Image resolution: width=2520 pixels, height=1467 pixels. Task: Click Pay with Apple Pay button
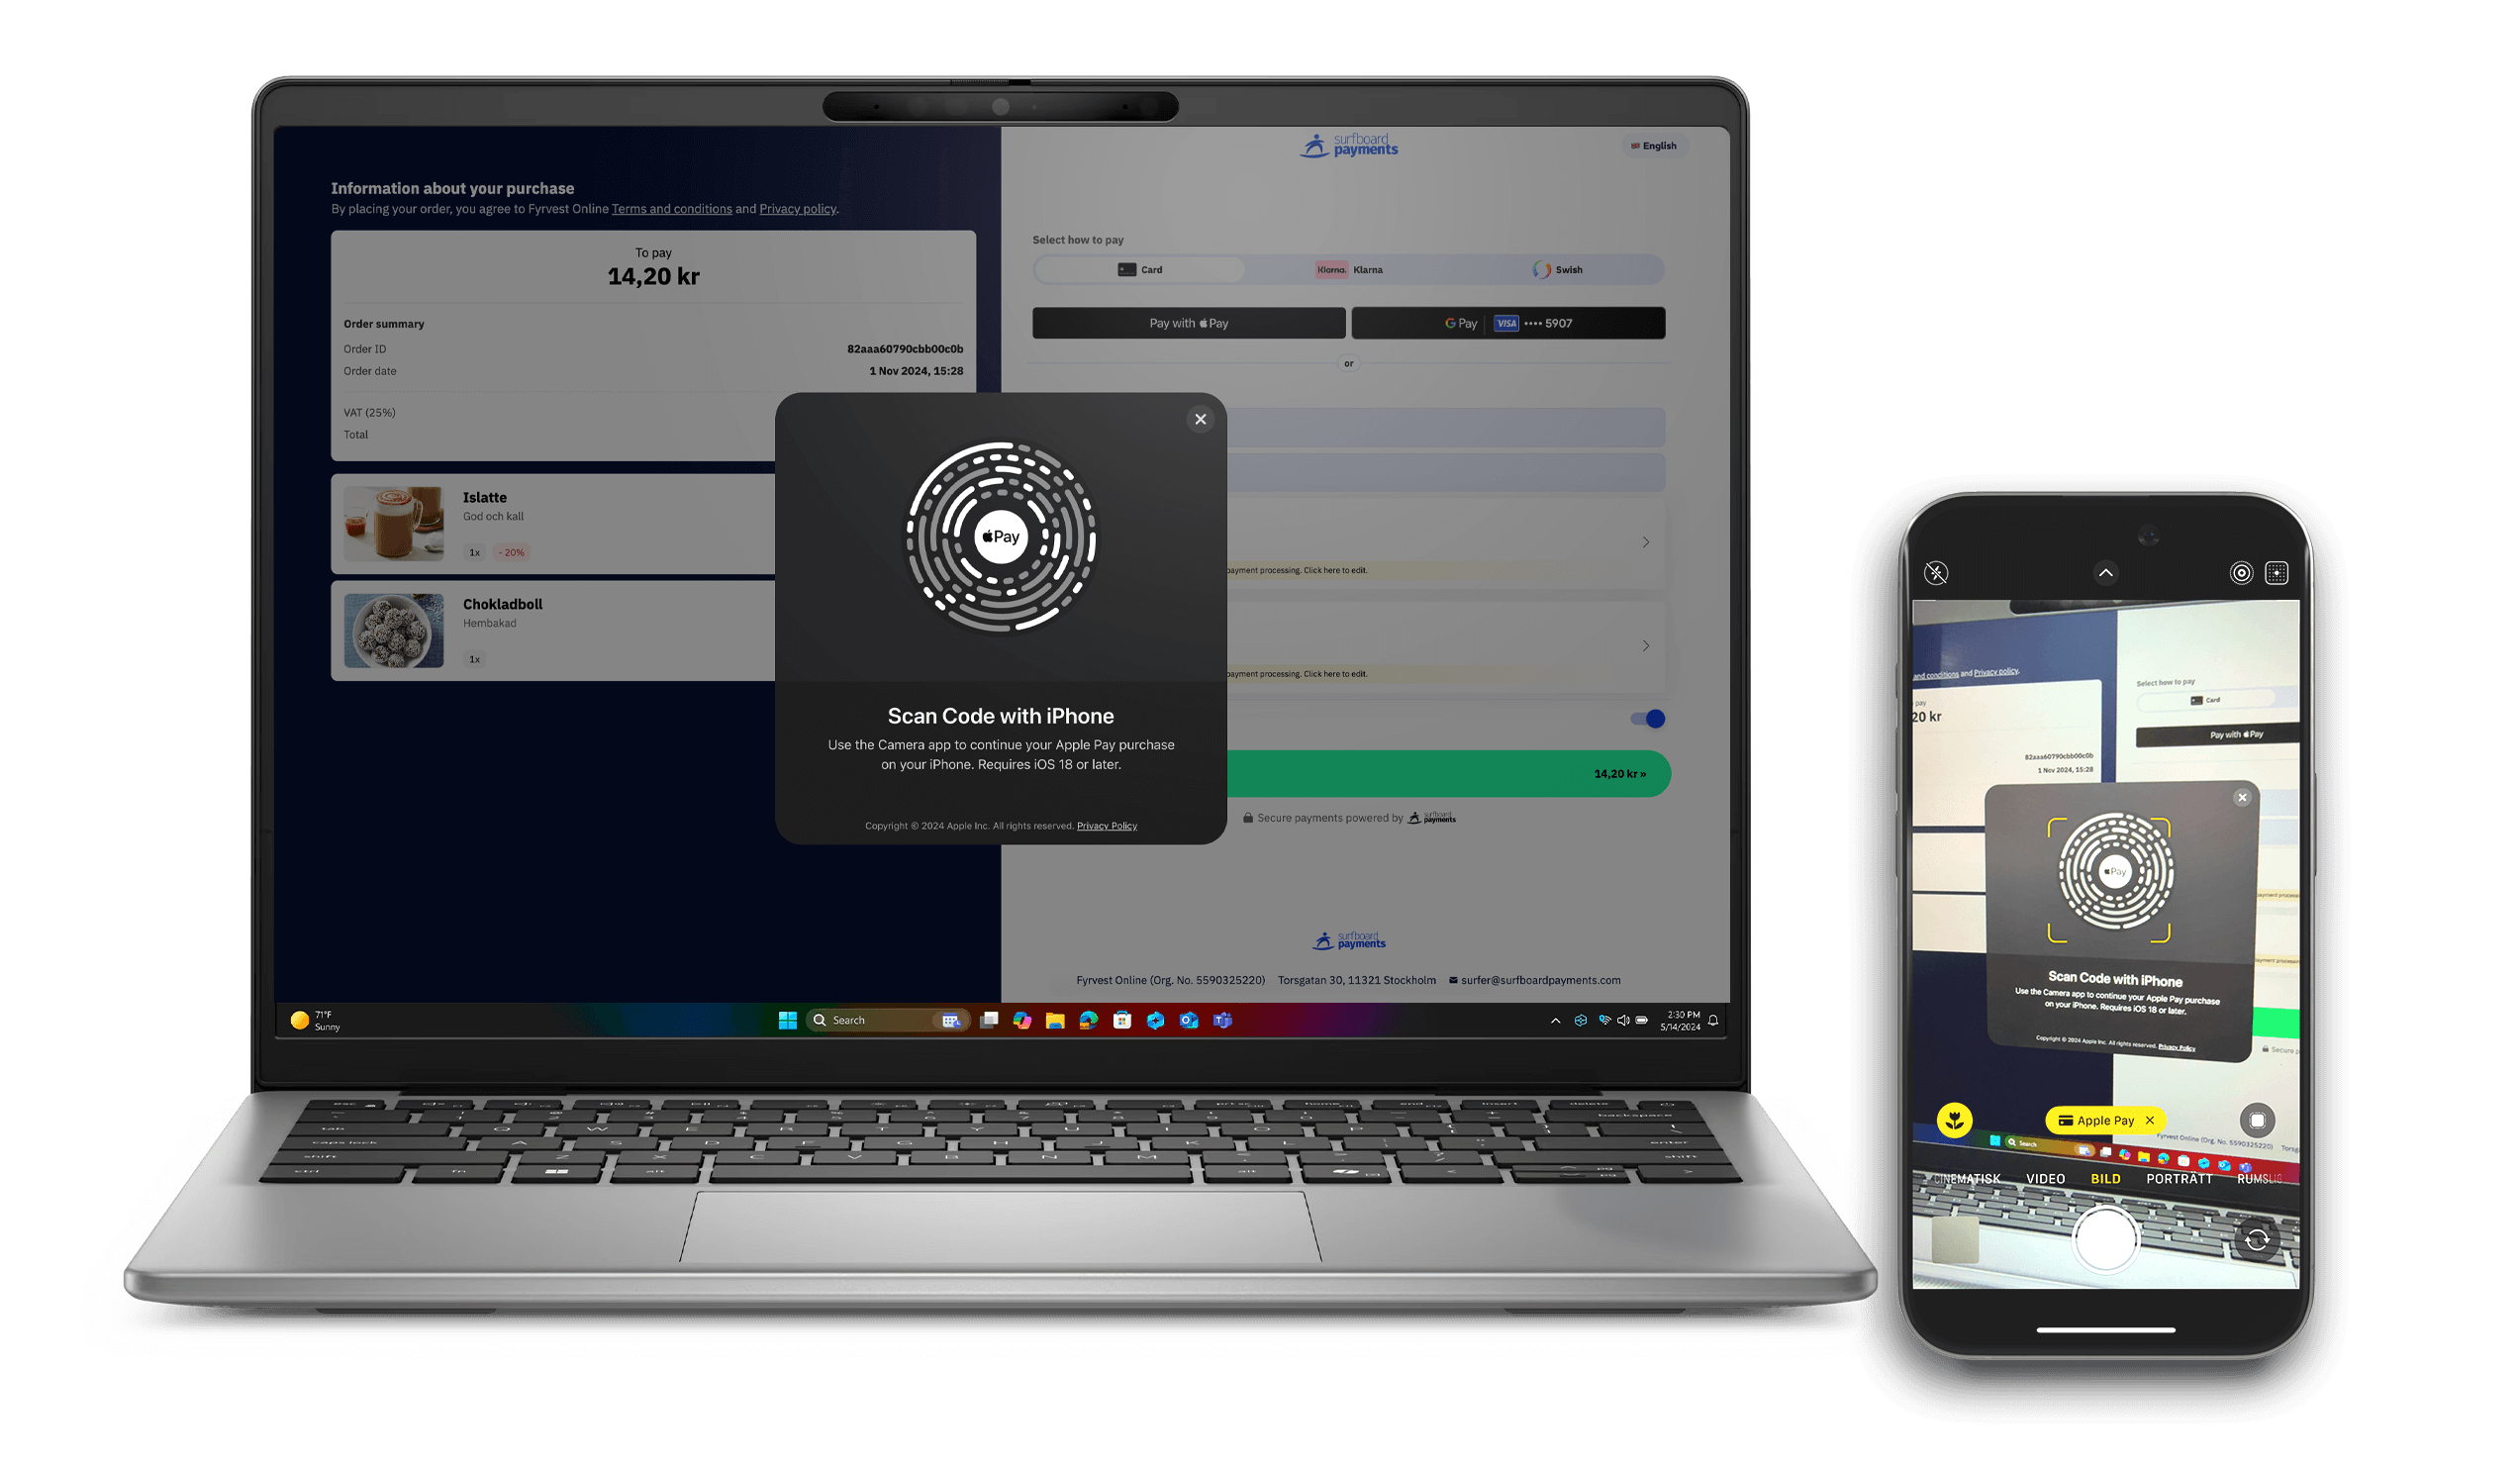1188,322
